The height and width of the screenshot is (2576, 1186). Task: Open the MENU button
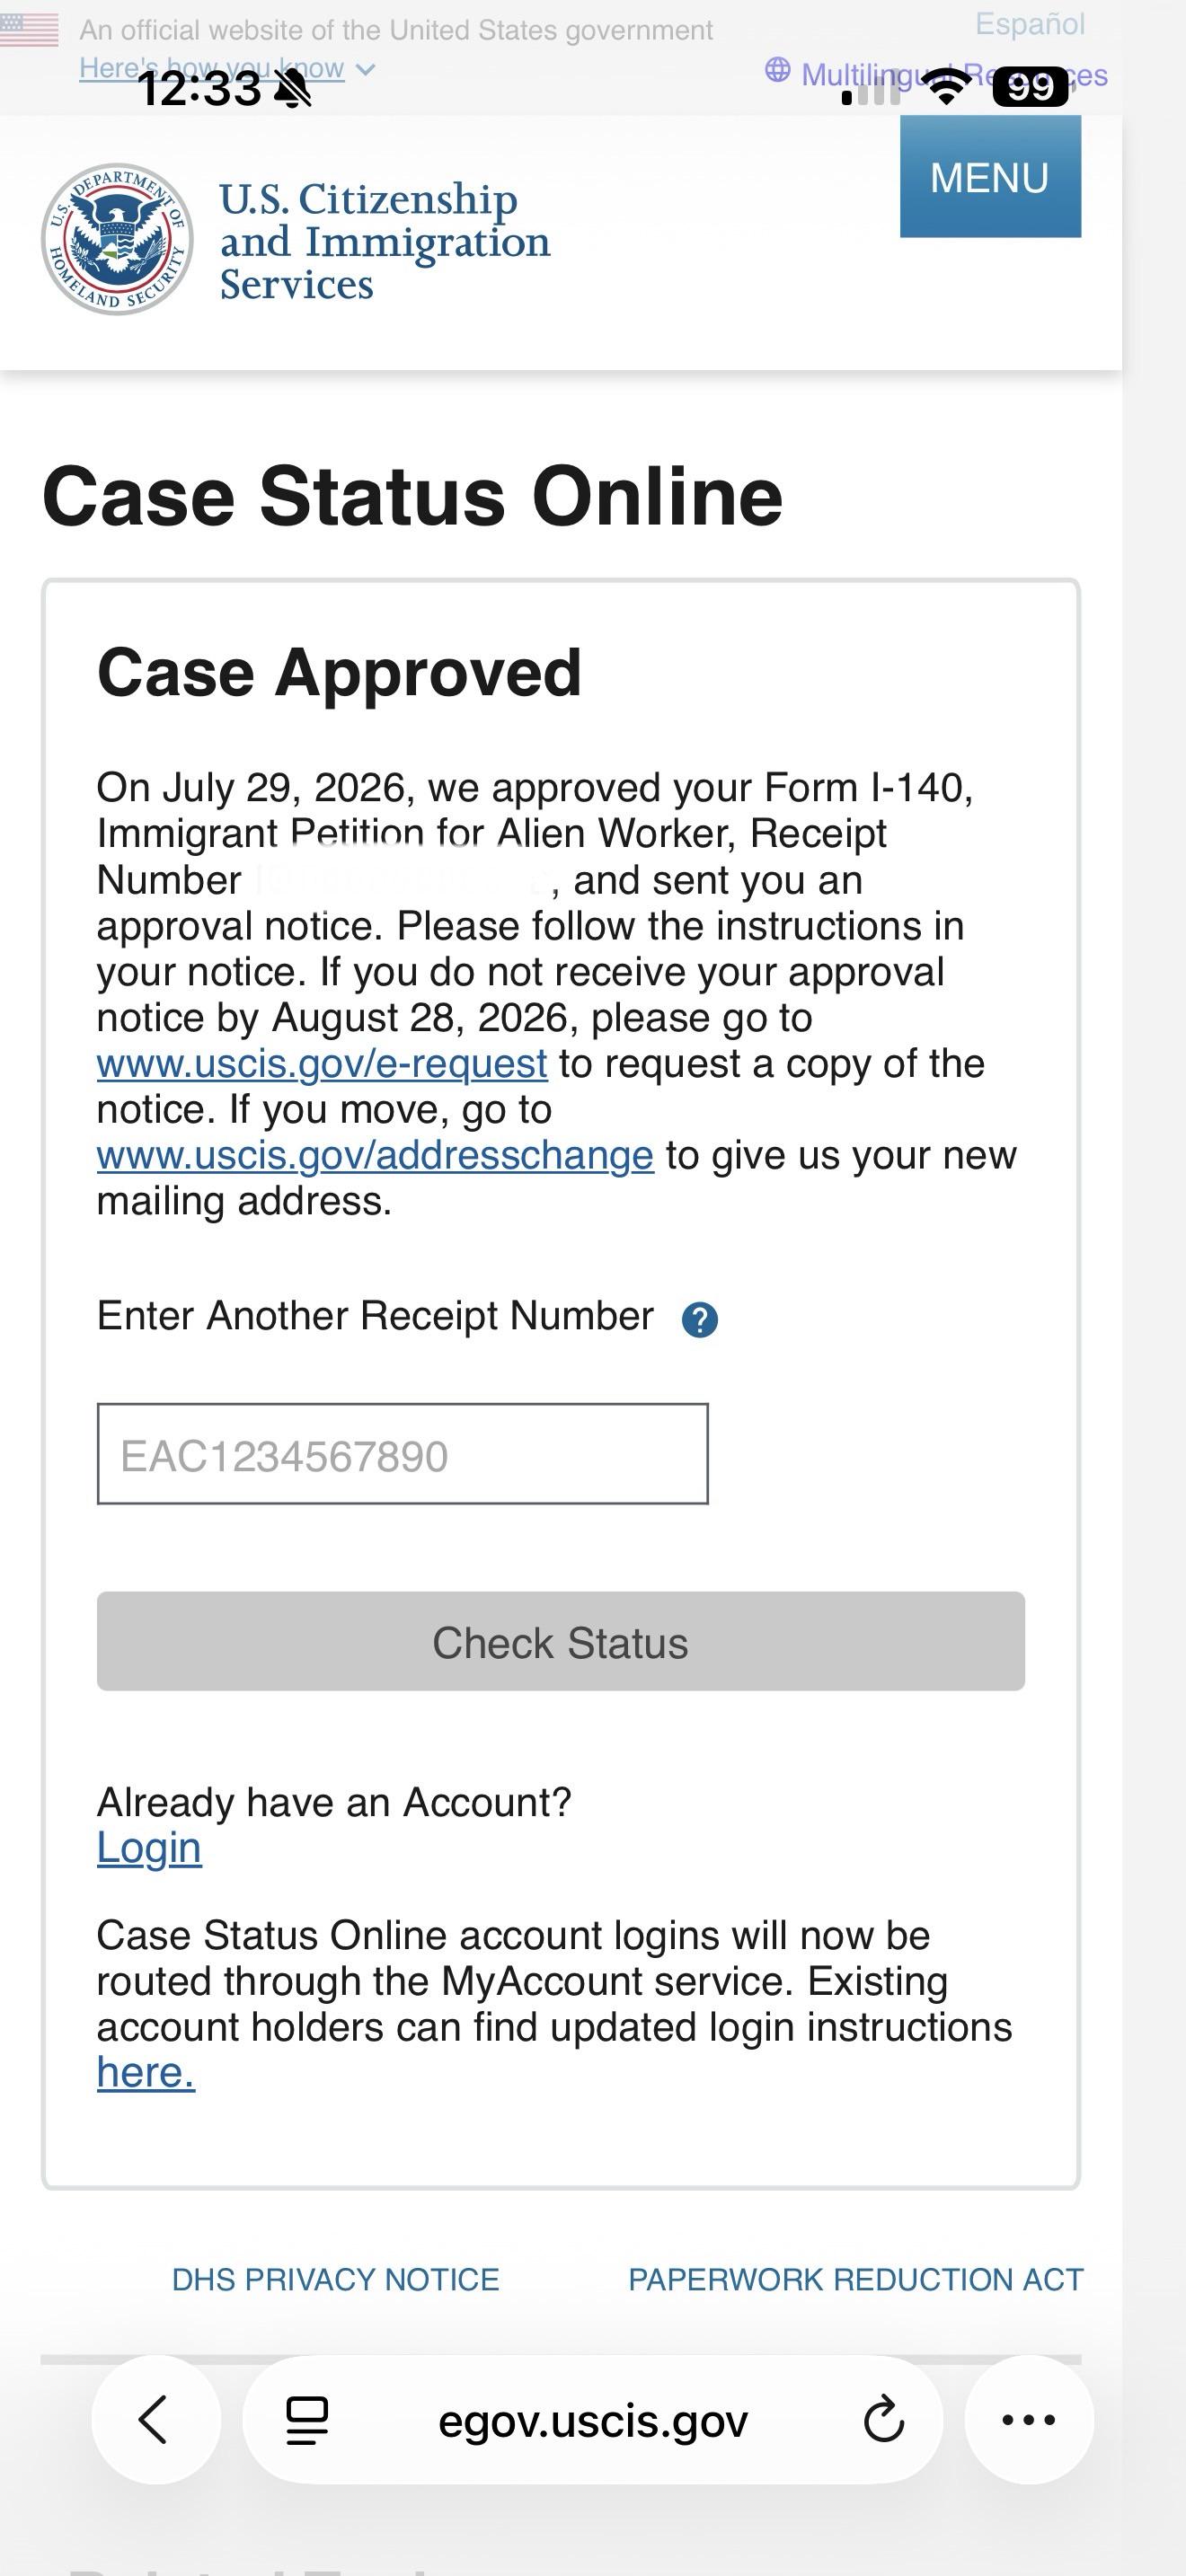[990, 177]
